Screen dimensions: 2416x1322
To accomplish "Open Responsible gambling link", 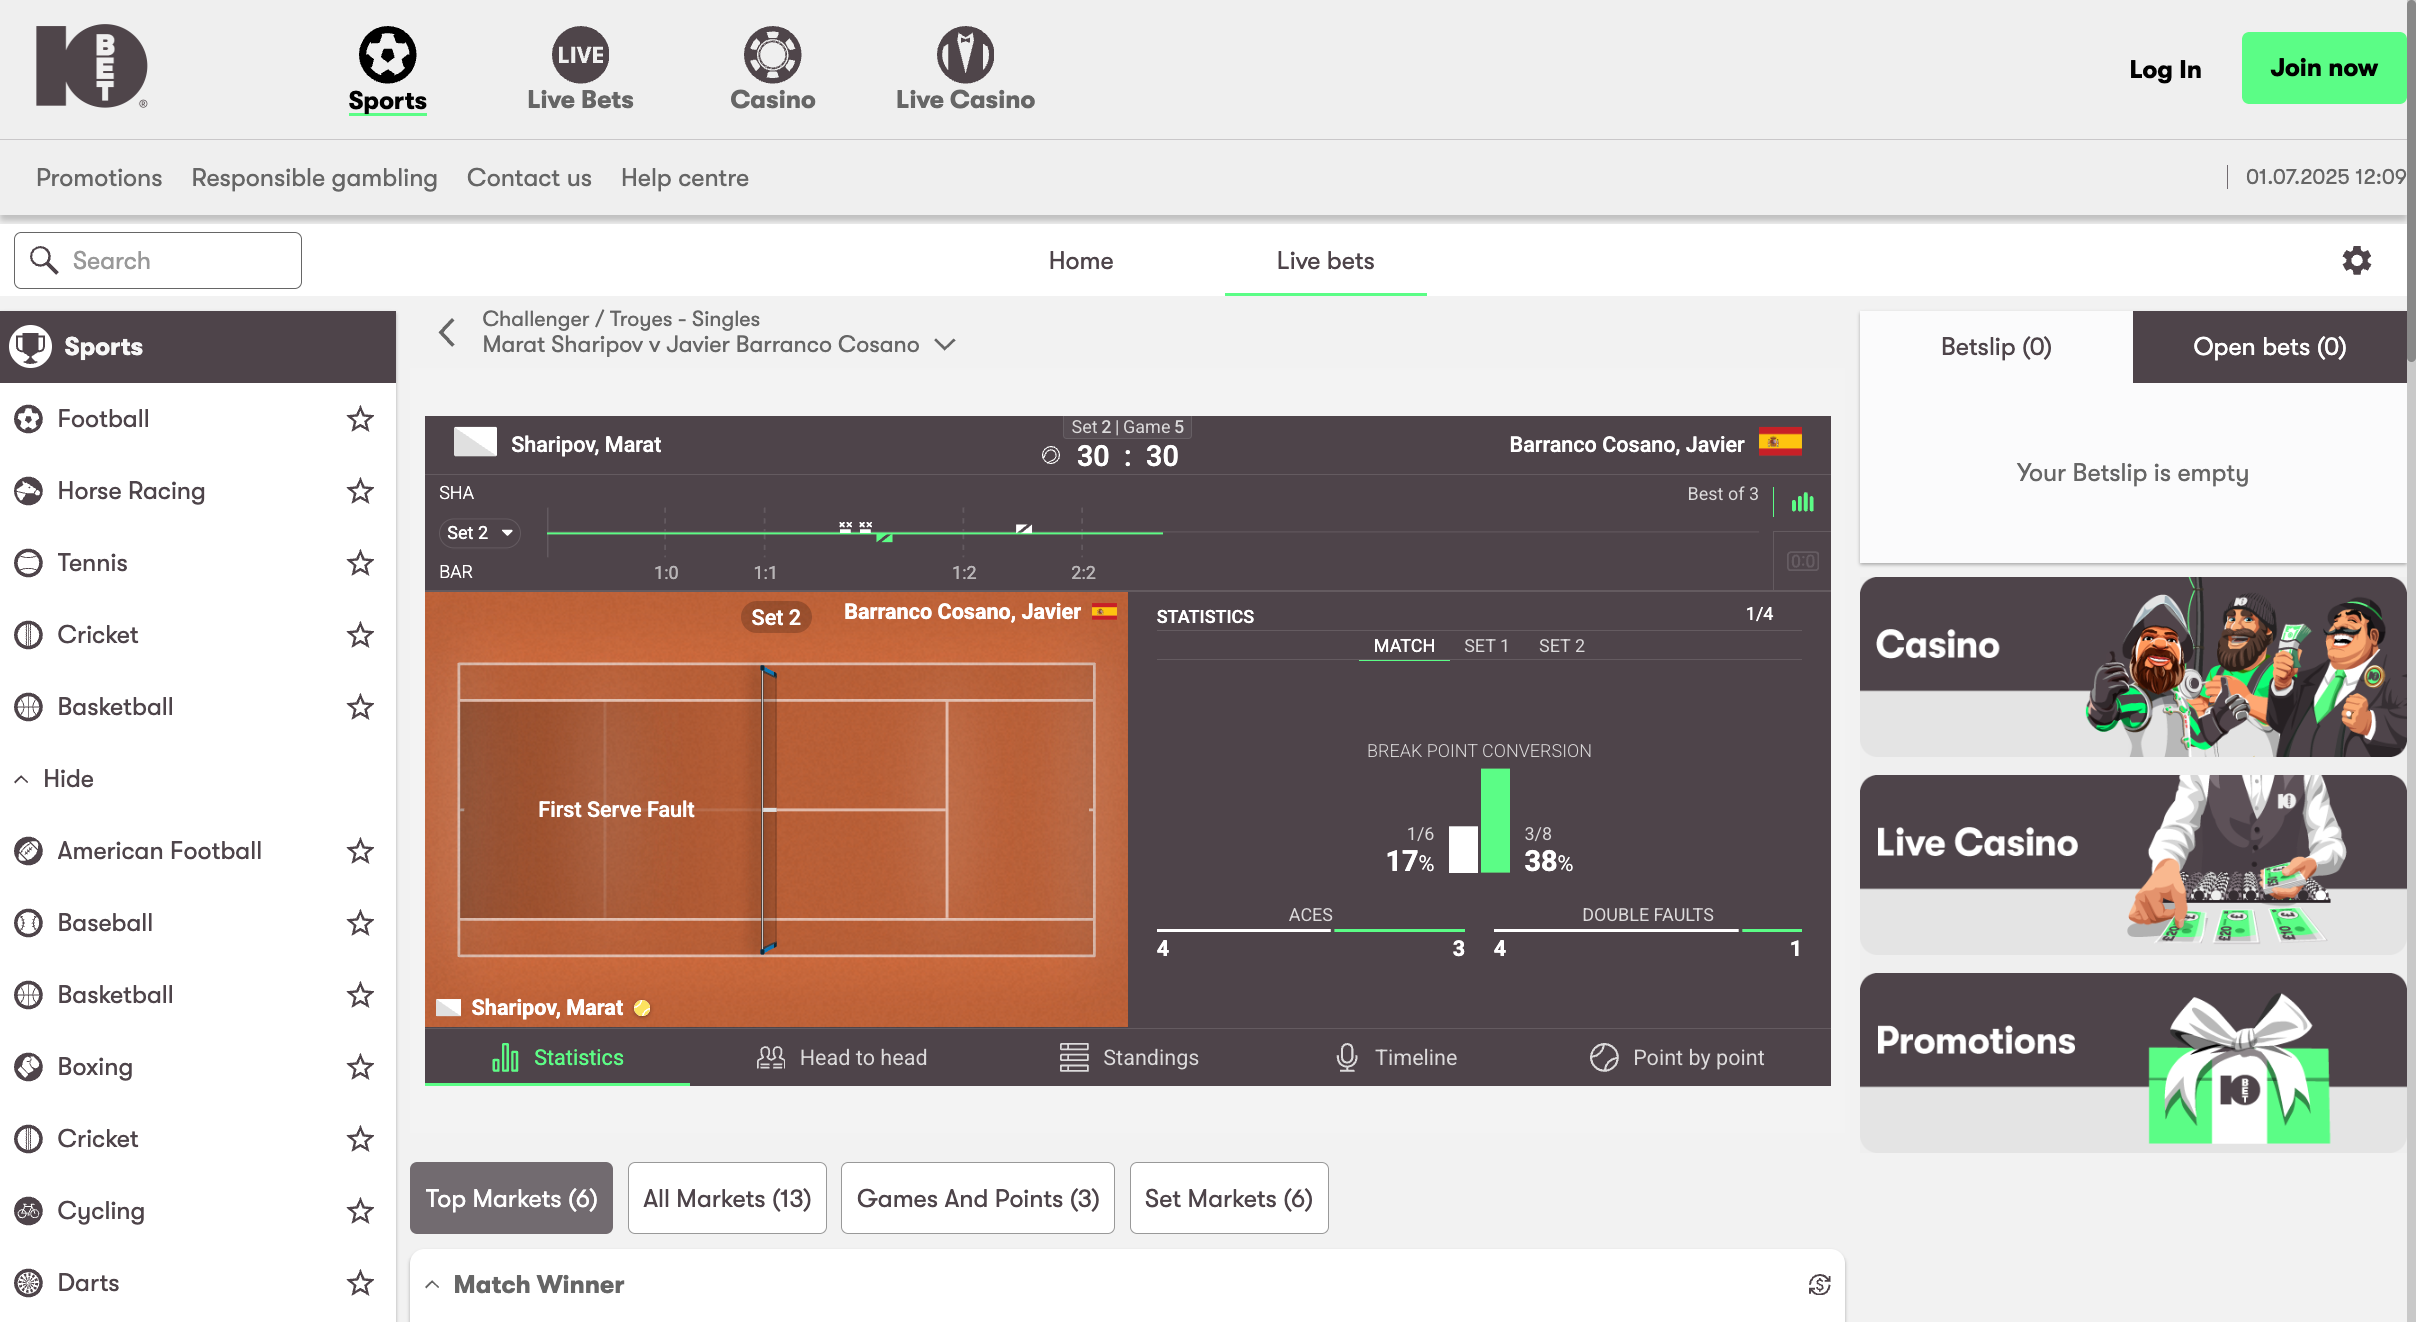I will click(x=314, y=178).
